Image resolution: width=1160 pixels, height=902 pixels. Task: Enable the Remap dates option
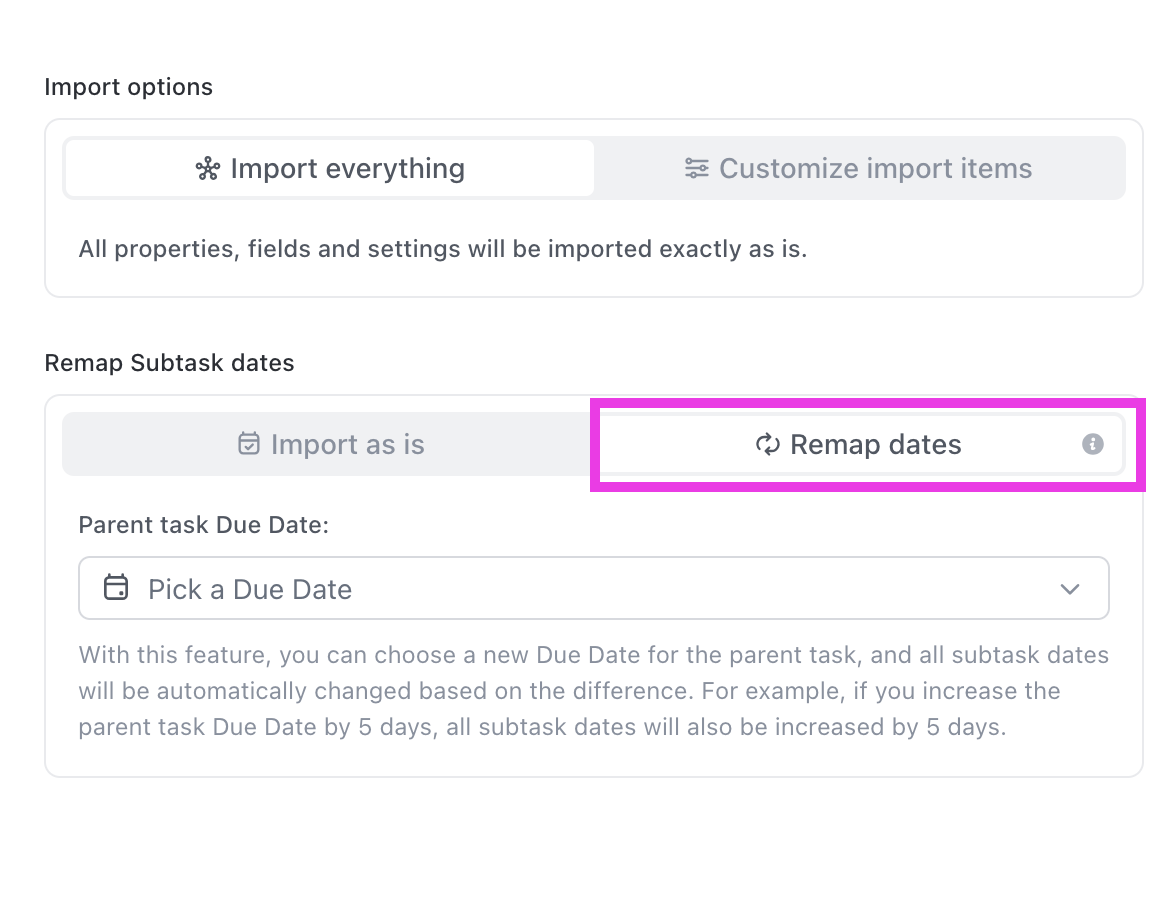(860, 444)
